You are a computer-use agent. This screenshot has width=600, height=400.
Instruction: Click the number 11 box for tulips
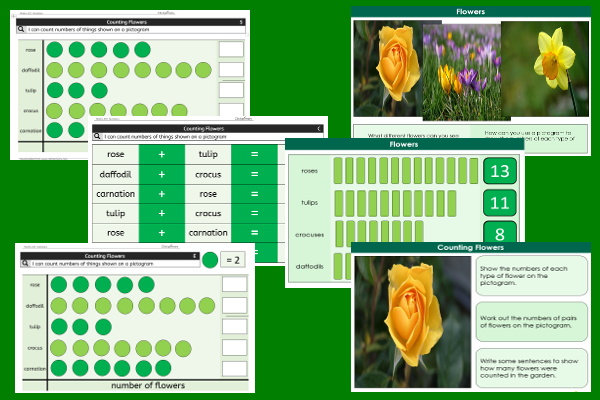(500, 202)
